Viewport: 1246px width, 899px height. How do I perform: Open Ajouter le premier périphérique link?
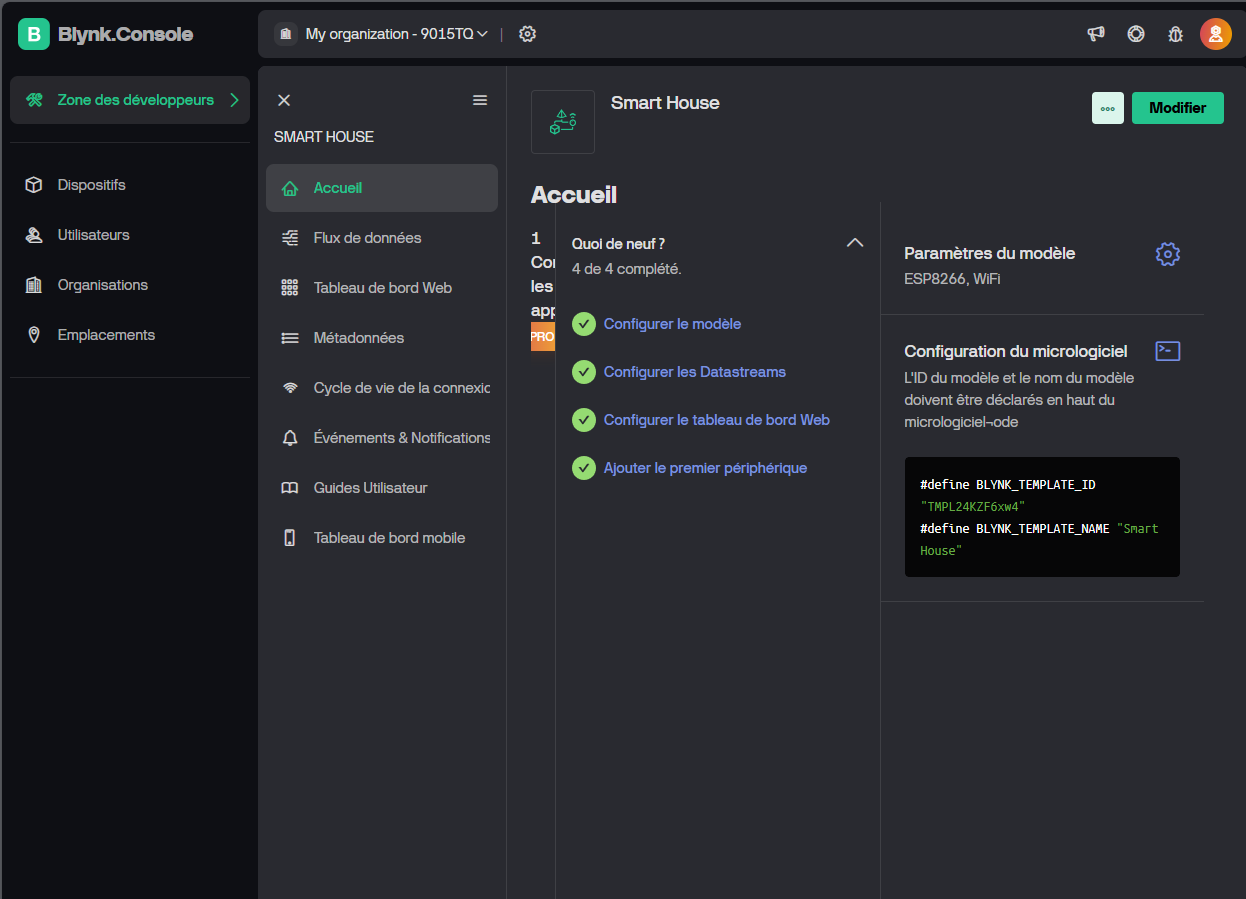pos(705,468)
